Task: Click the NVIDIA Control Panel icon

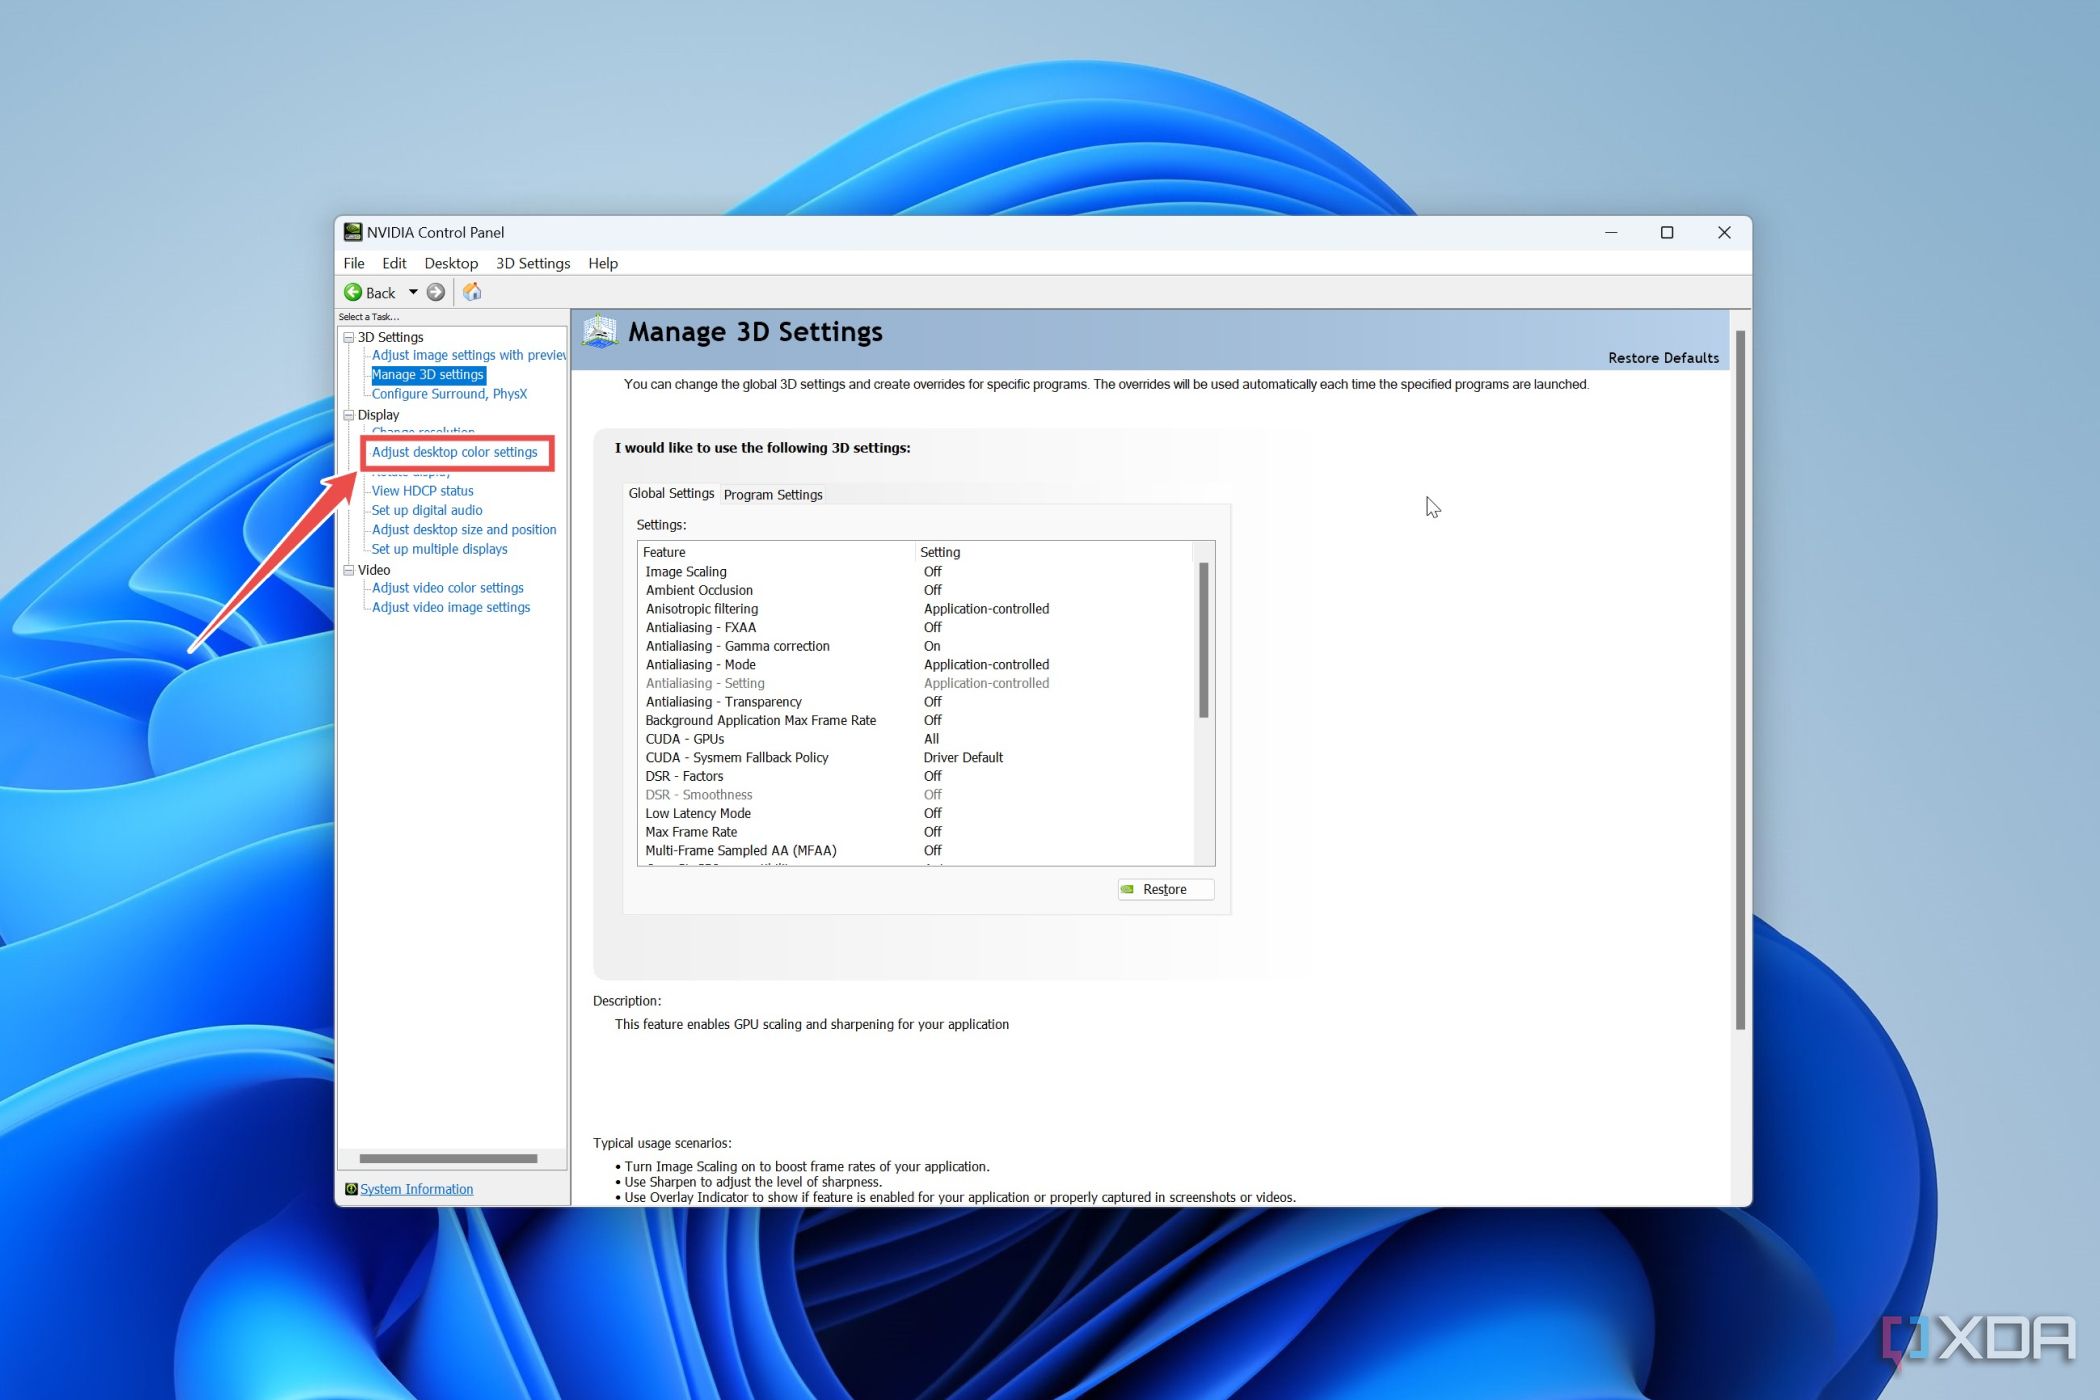Action: [350, 231]
